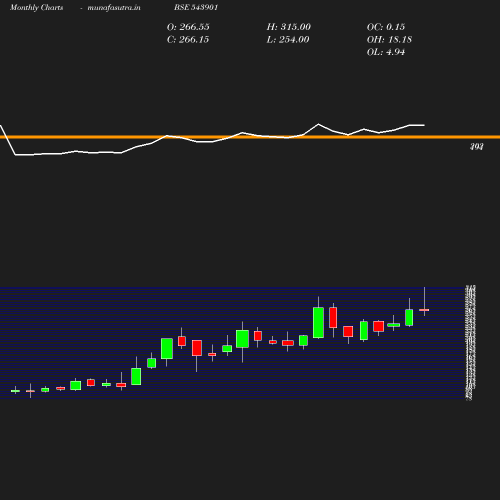Viewport: 500px width, 500px height.
Task: Click the 'Monthly Charts' title text
Action: pyautogui.click(x=37, y=7)
